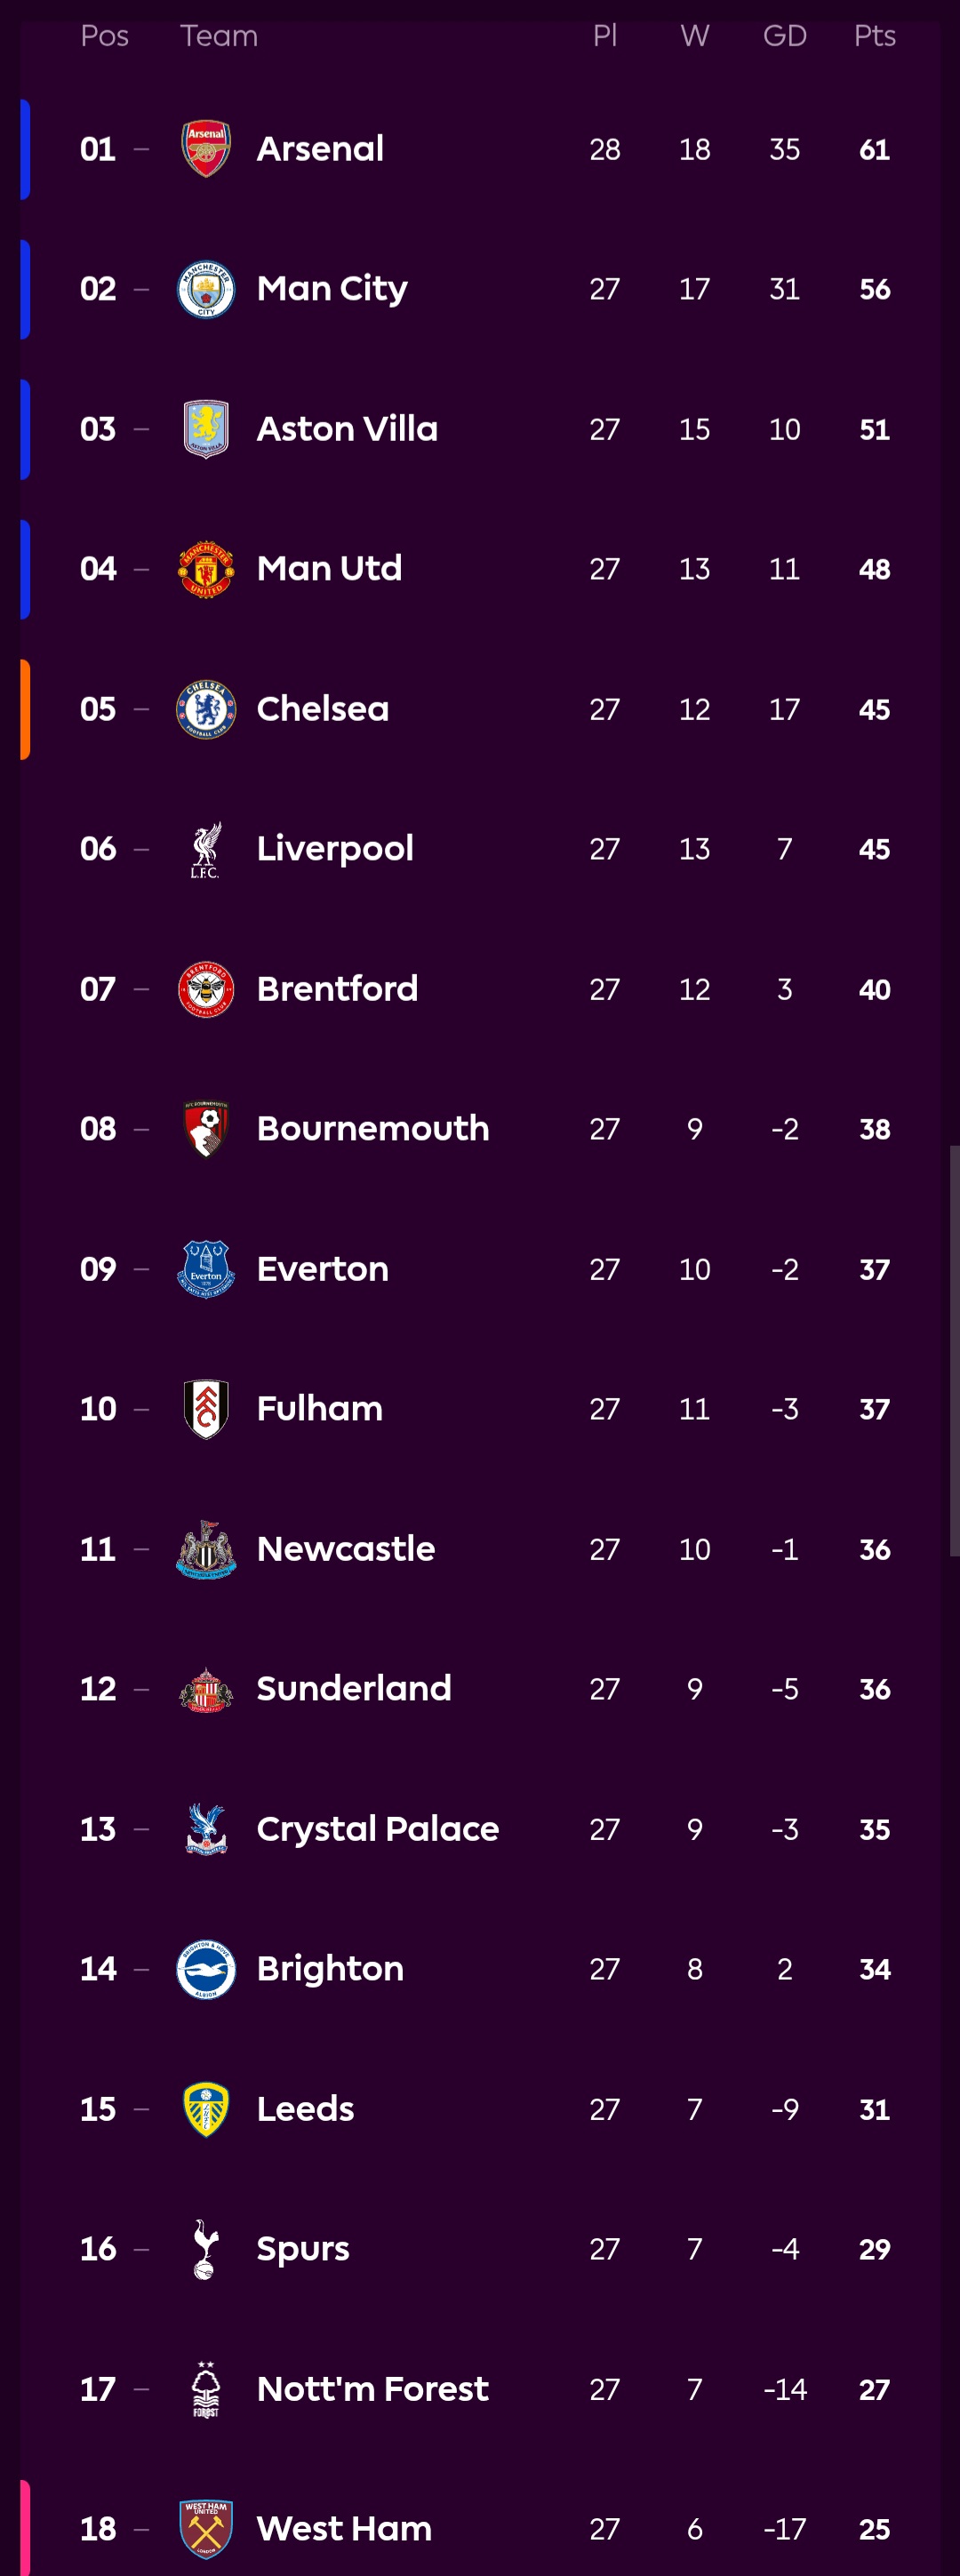Open the Everton team name link
The image size is (960, 2576).
click(x=322, y=1269)
